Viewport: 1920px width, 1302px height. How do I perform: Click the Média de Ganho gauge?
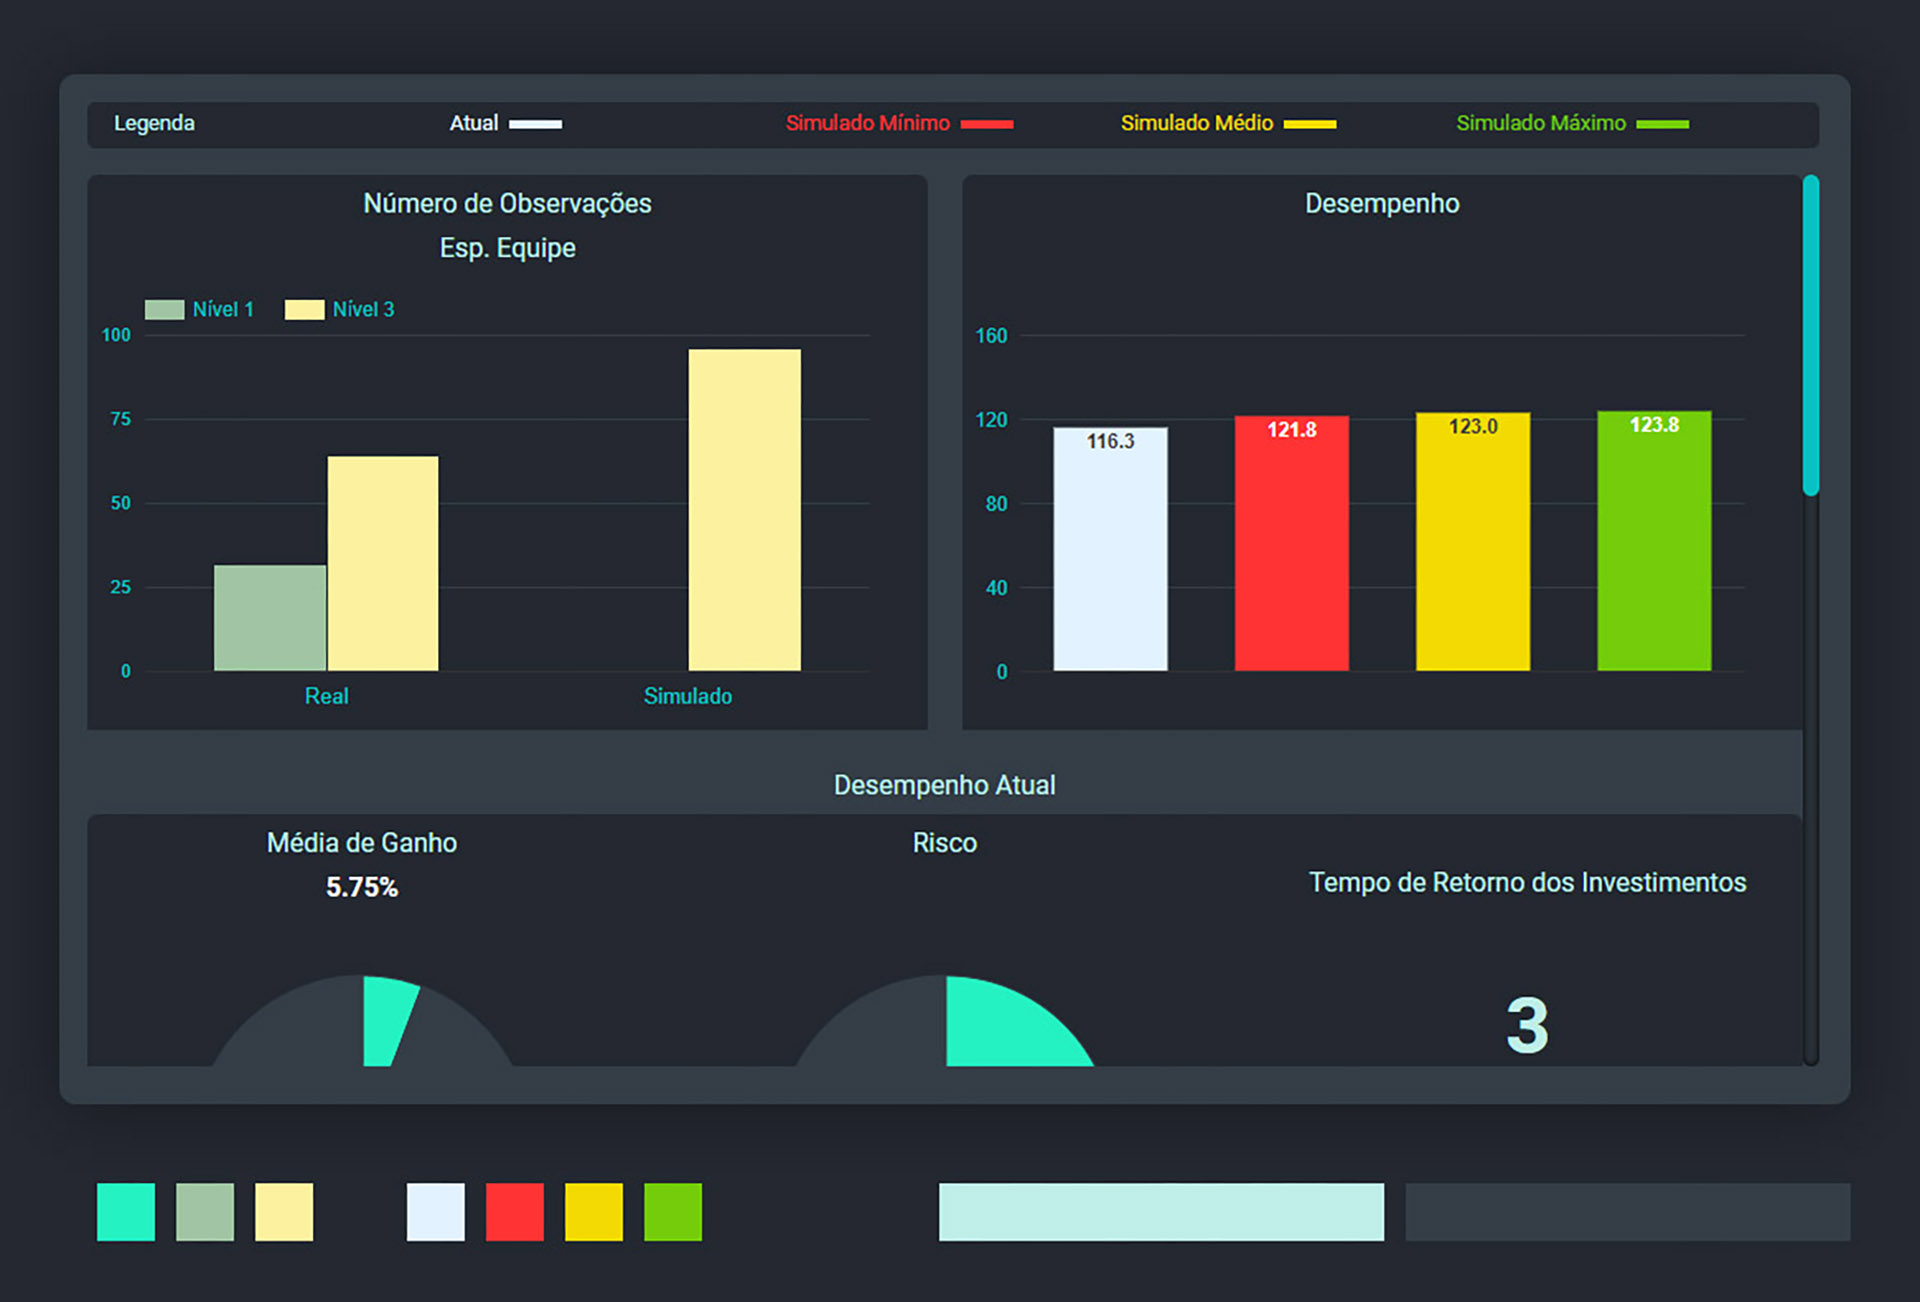click(x=363, y=1021)
